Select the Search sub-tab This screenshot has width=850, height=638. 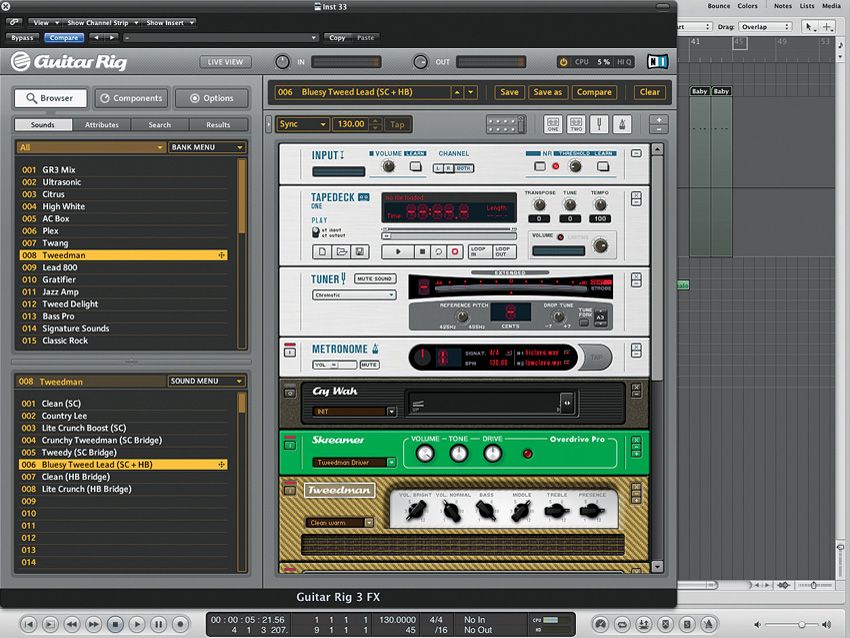pyautogui.click(x=160, y=125)
